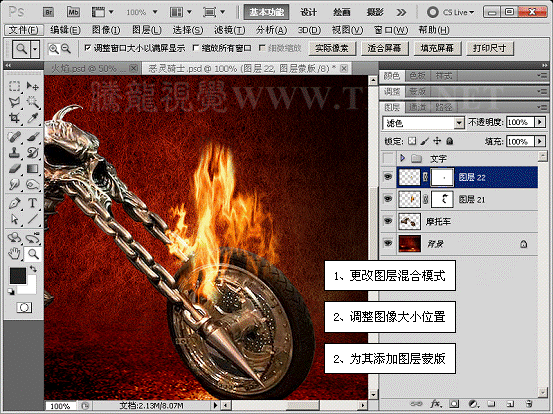Screen dimensions: 553x414
Task: Launch Mini Bridge from top bar
Action: click(73, 12)
